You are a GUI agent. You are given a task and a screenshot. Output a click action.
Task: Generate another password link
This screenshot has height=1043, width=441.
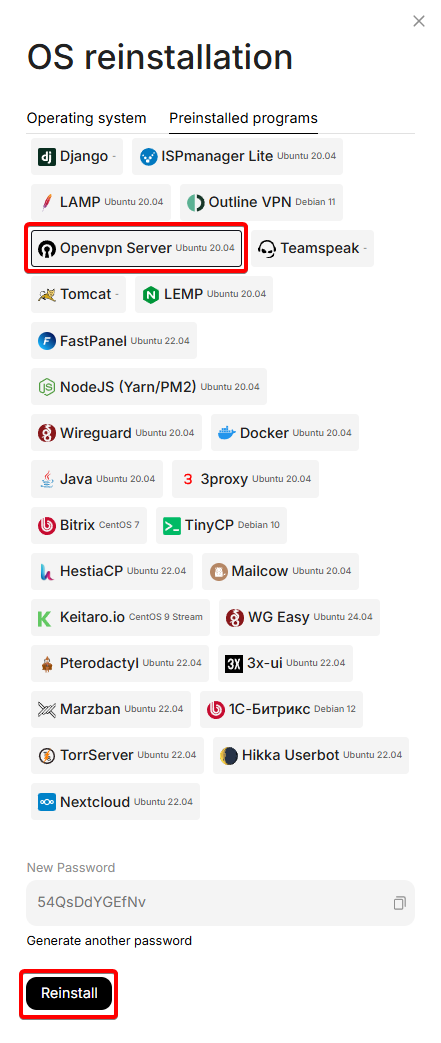109,941
